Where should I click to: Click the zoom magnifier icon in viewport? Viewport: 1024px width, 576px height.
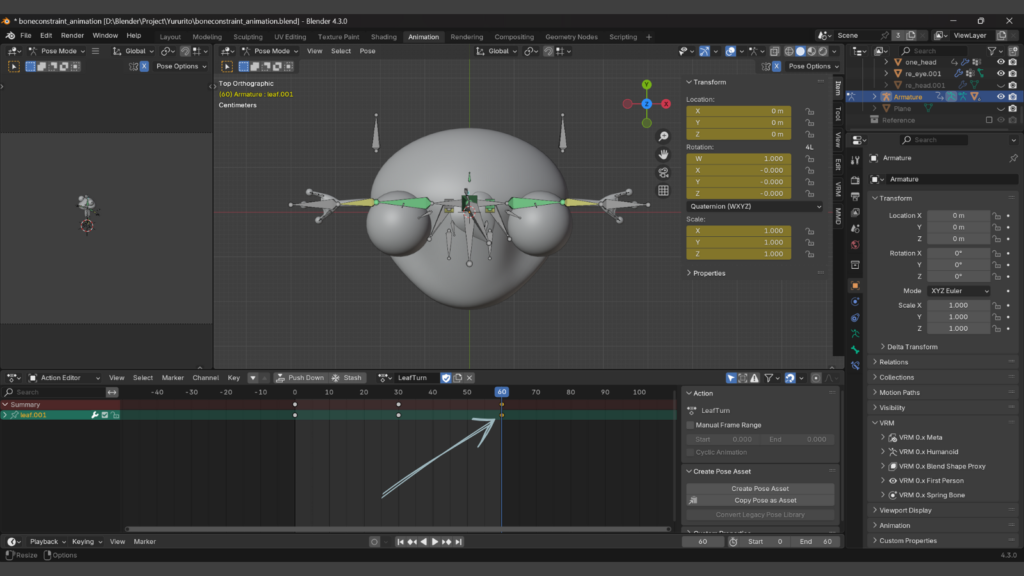tap(664, 136)
